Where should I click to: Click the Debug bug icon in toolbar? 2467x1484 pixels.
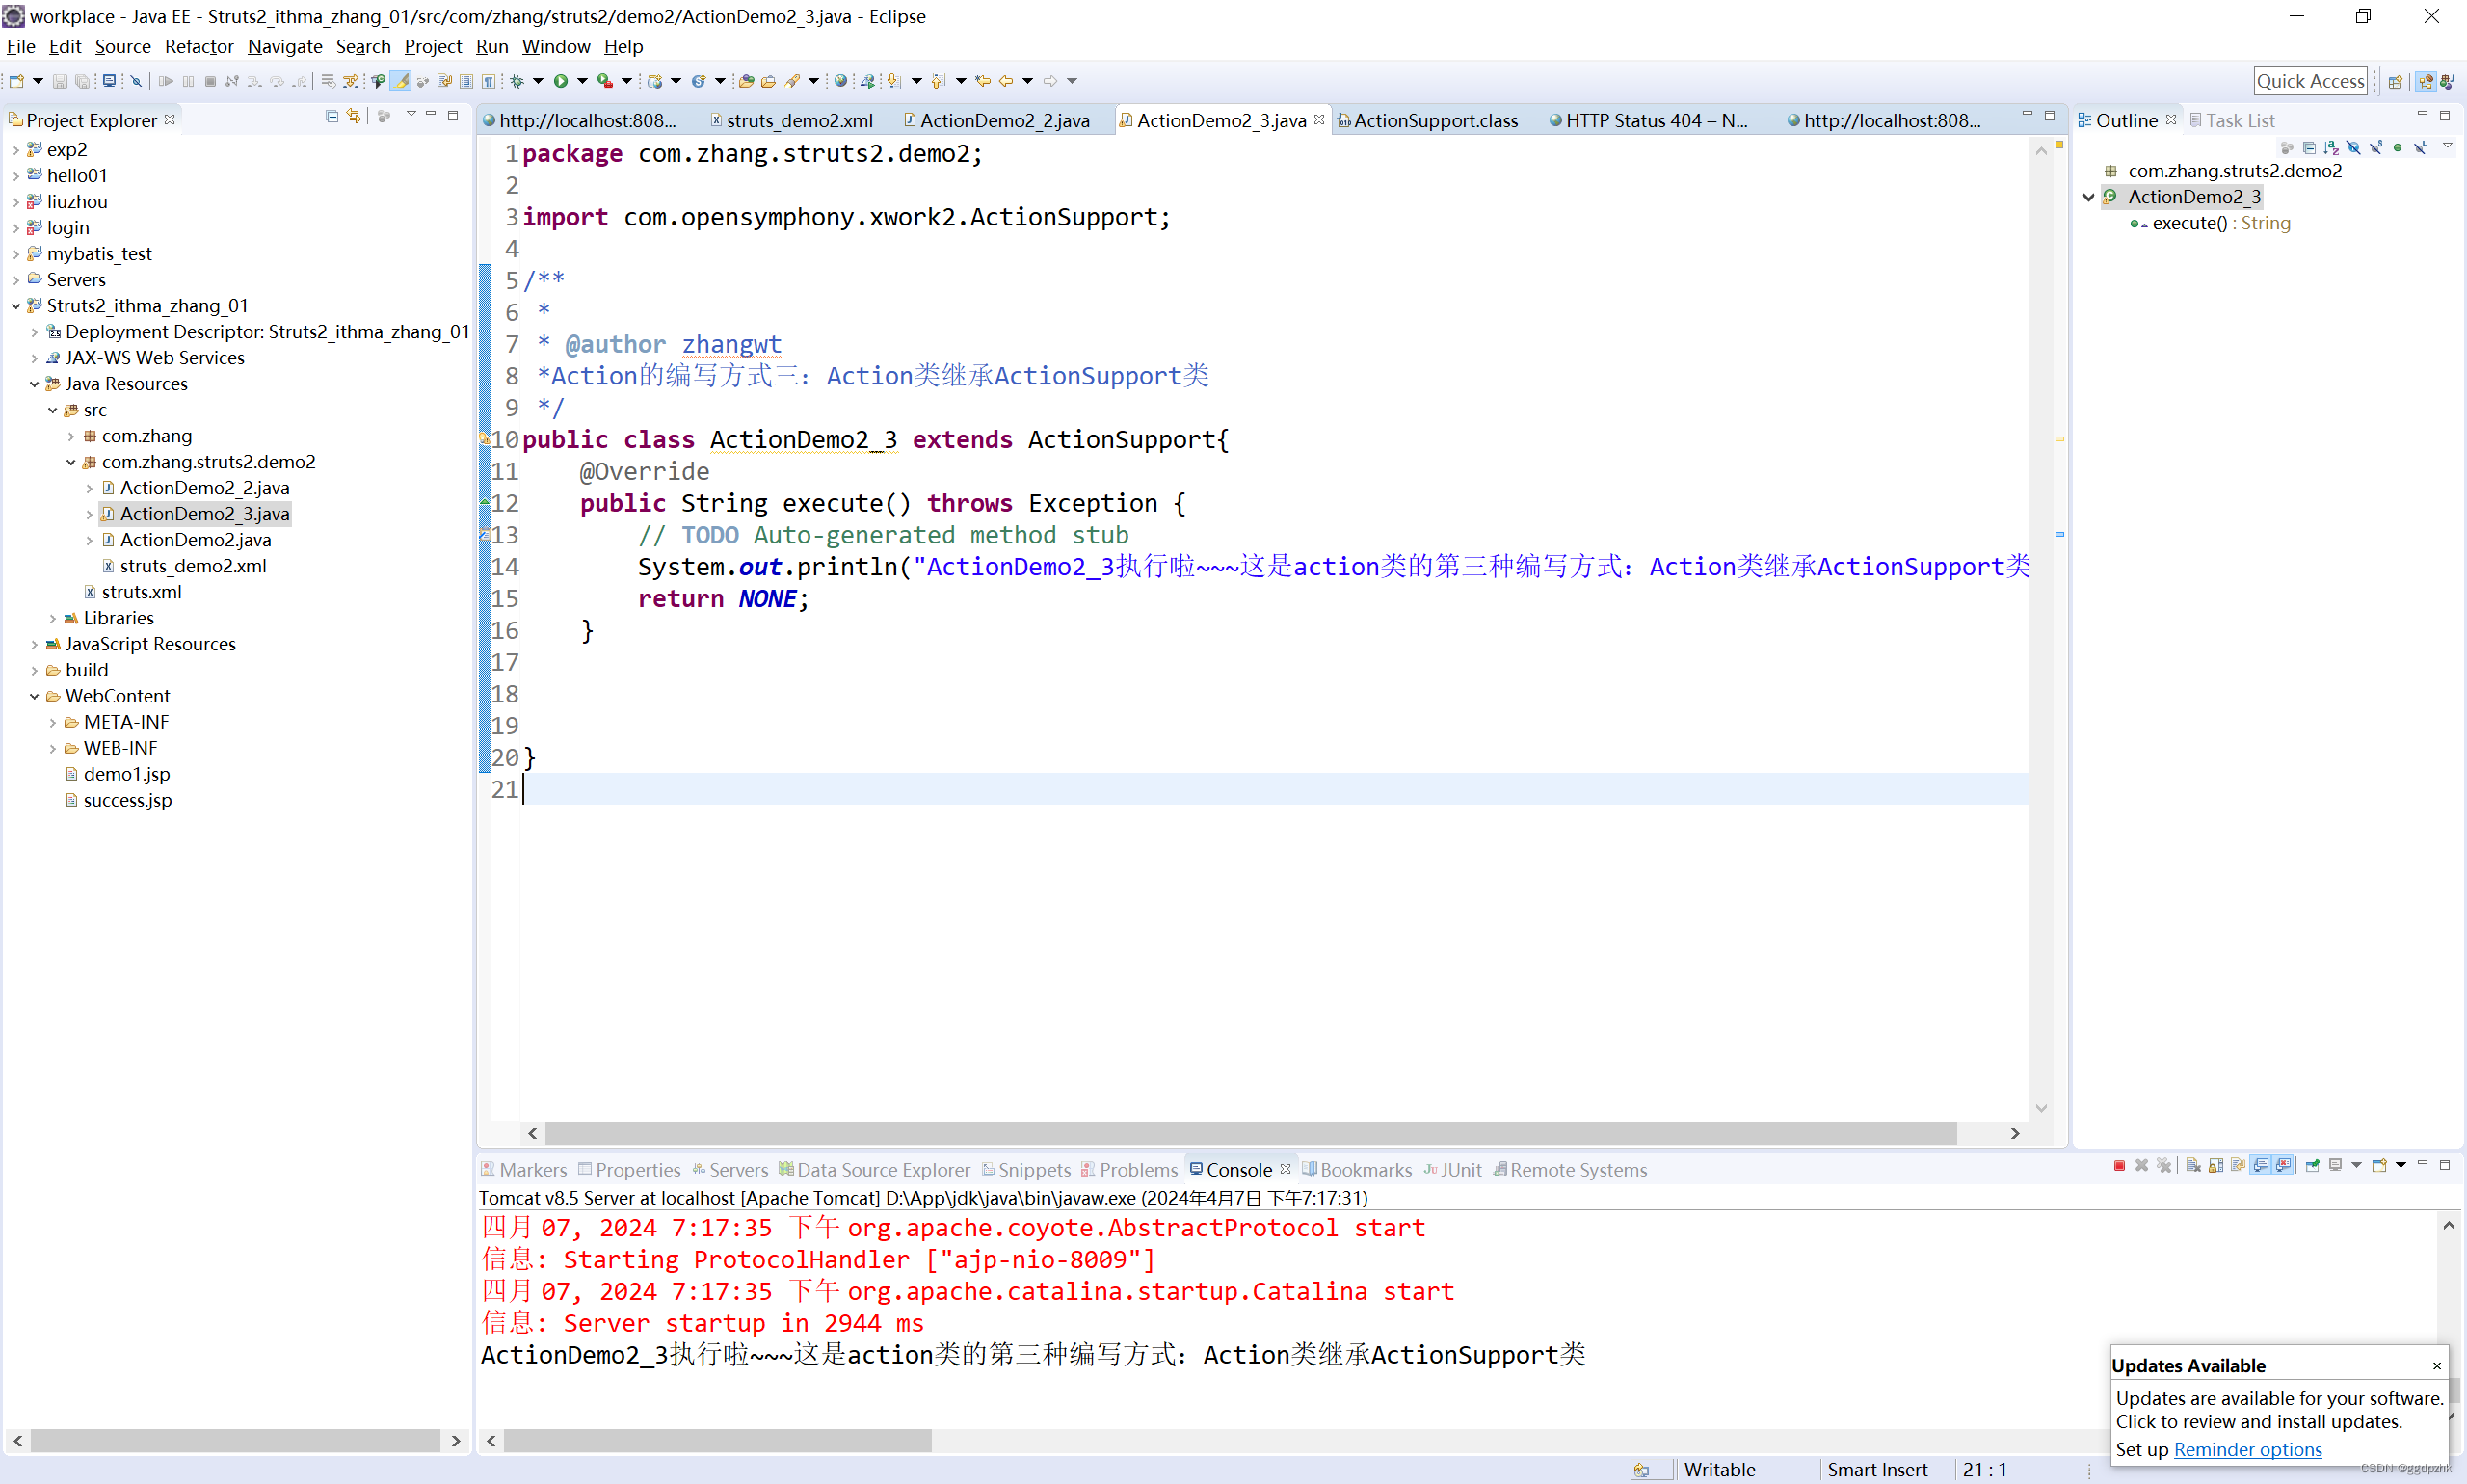point(517,81)
